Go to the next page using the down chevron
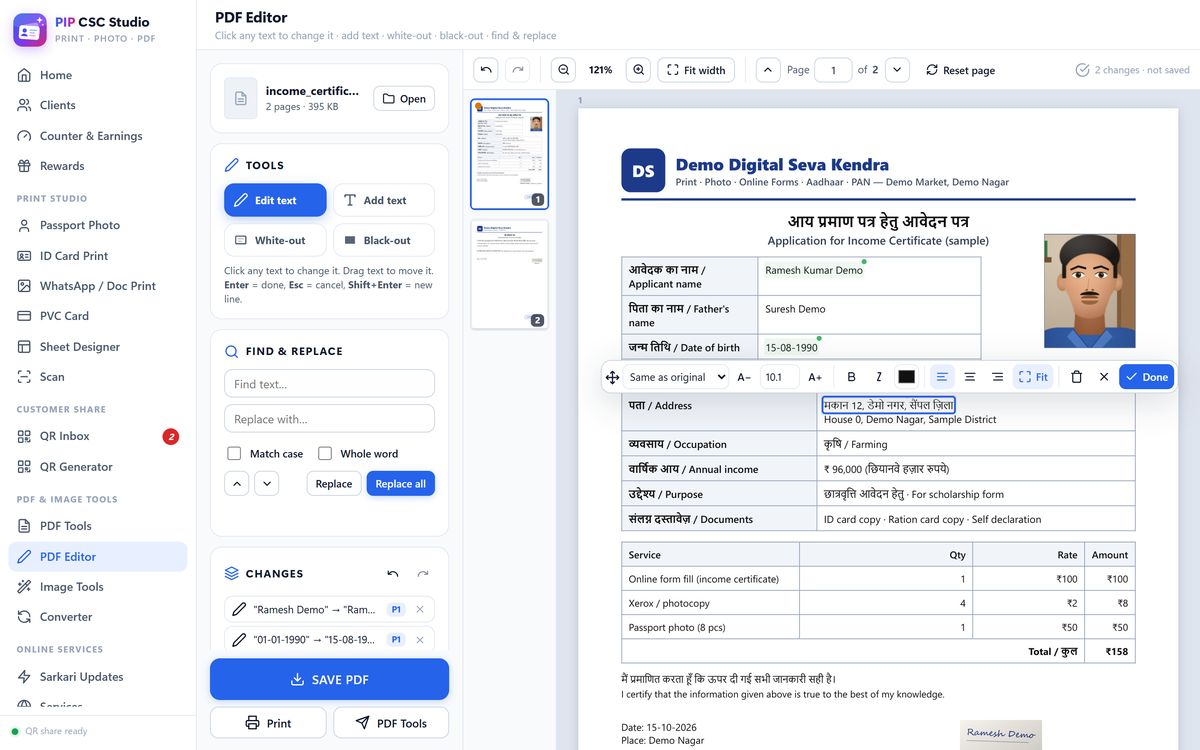The height and width of the screenshot is (750, 1200). (x=897, y=70)
